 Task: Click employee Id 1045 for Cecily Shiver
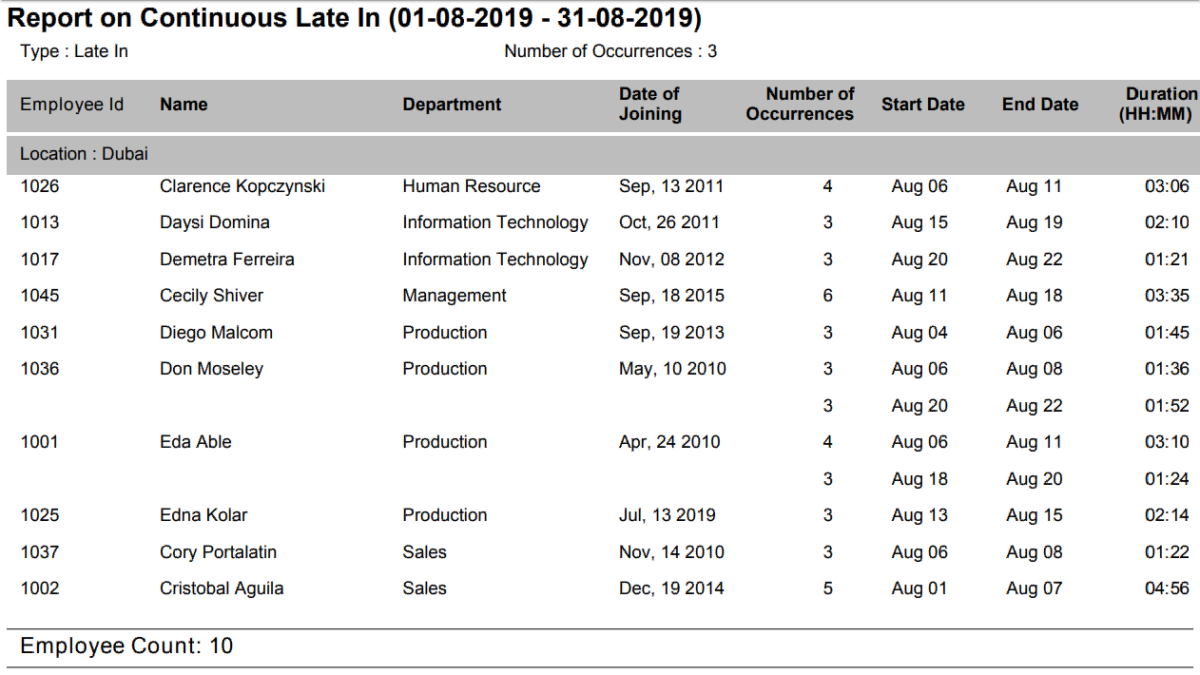pos(38,295)
